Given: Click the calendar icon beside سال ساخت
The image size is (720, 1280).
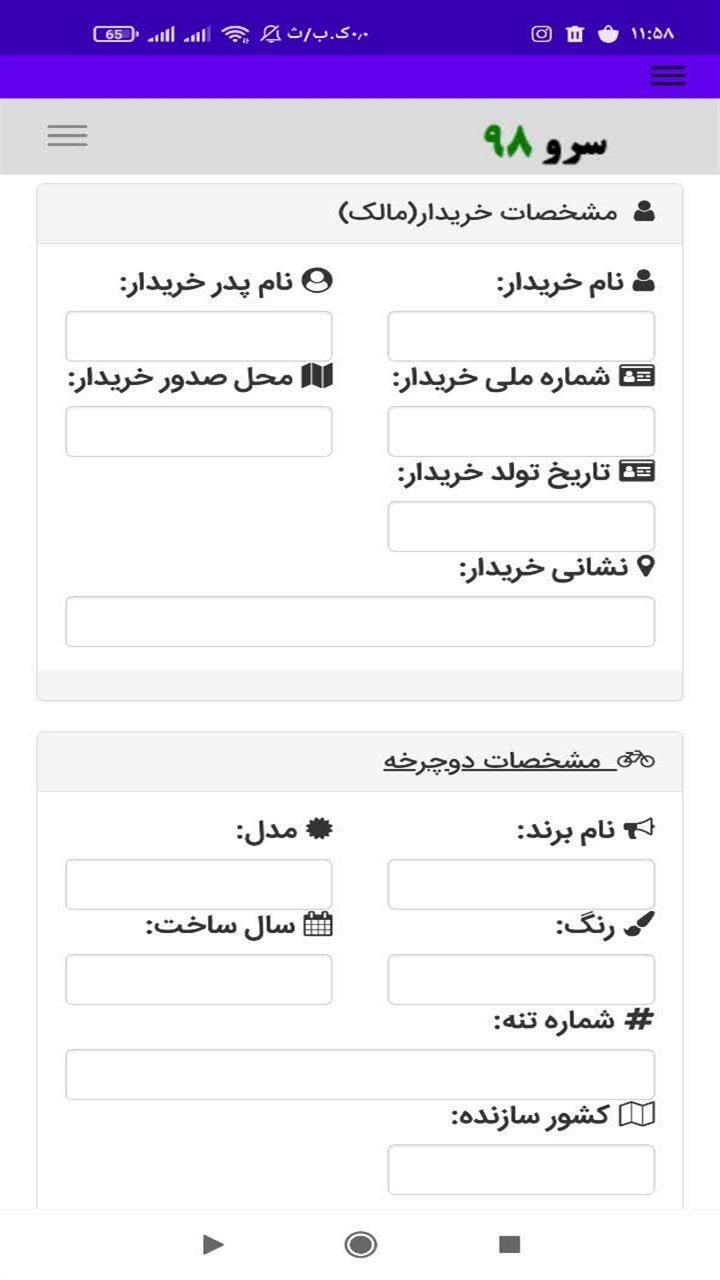Looking at the screenshot, I should coord(318,924).
